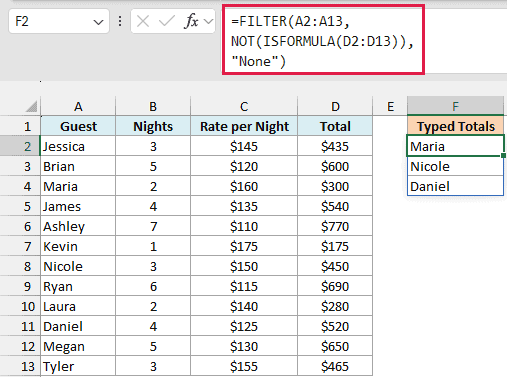
Task: Select column D header
Action: coord(335,106)
